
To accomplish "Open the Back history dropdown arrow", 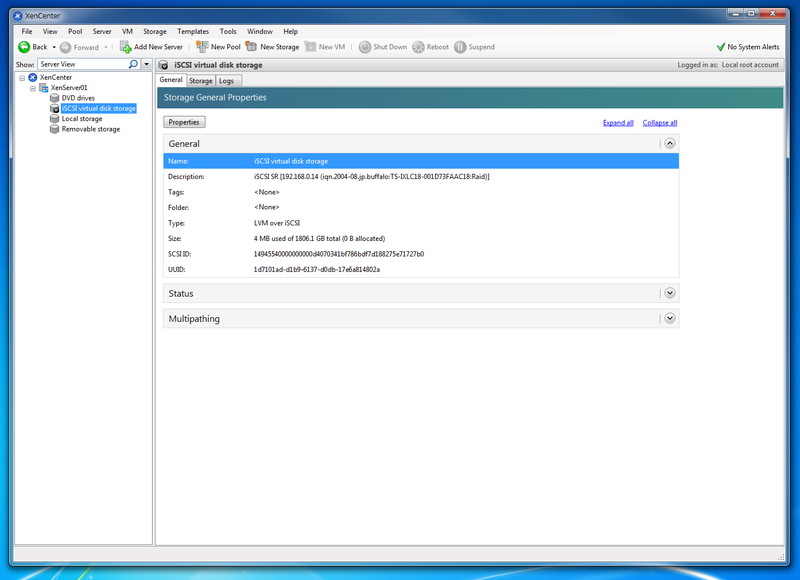I will [54, 47].
